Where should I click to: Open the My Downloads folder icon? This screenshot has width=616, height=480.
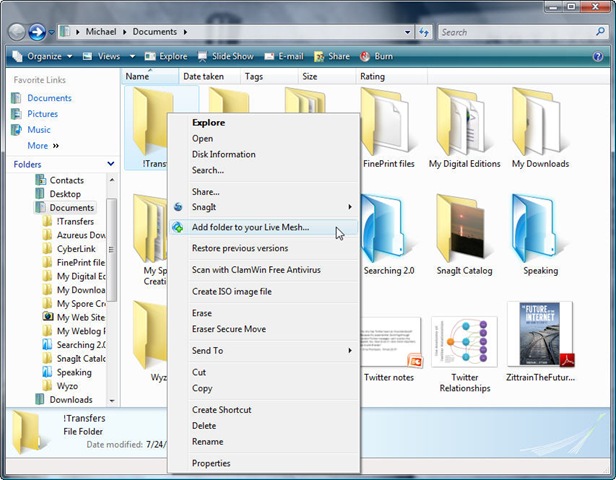[539, 124]
